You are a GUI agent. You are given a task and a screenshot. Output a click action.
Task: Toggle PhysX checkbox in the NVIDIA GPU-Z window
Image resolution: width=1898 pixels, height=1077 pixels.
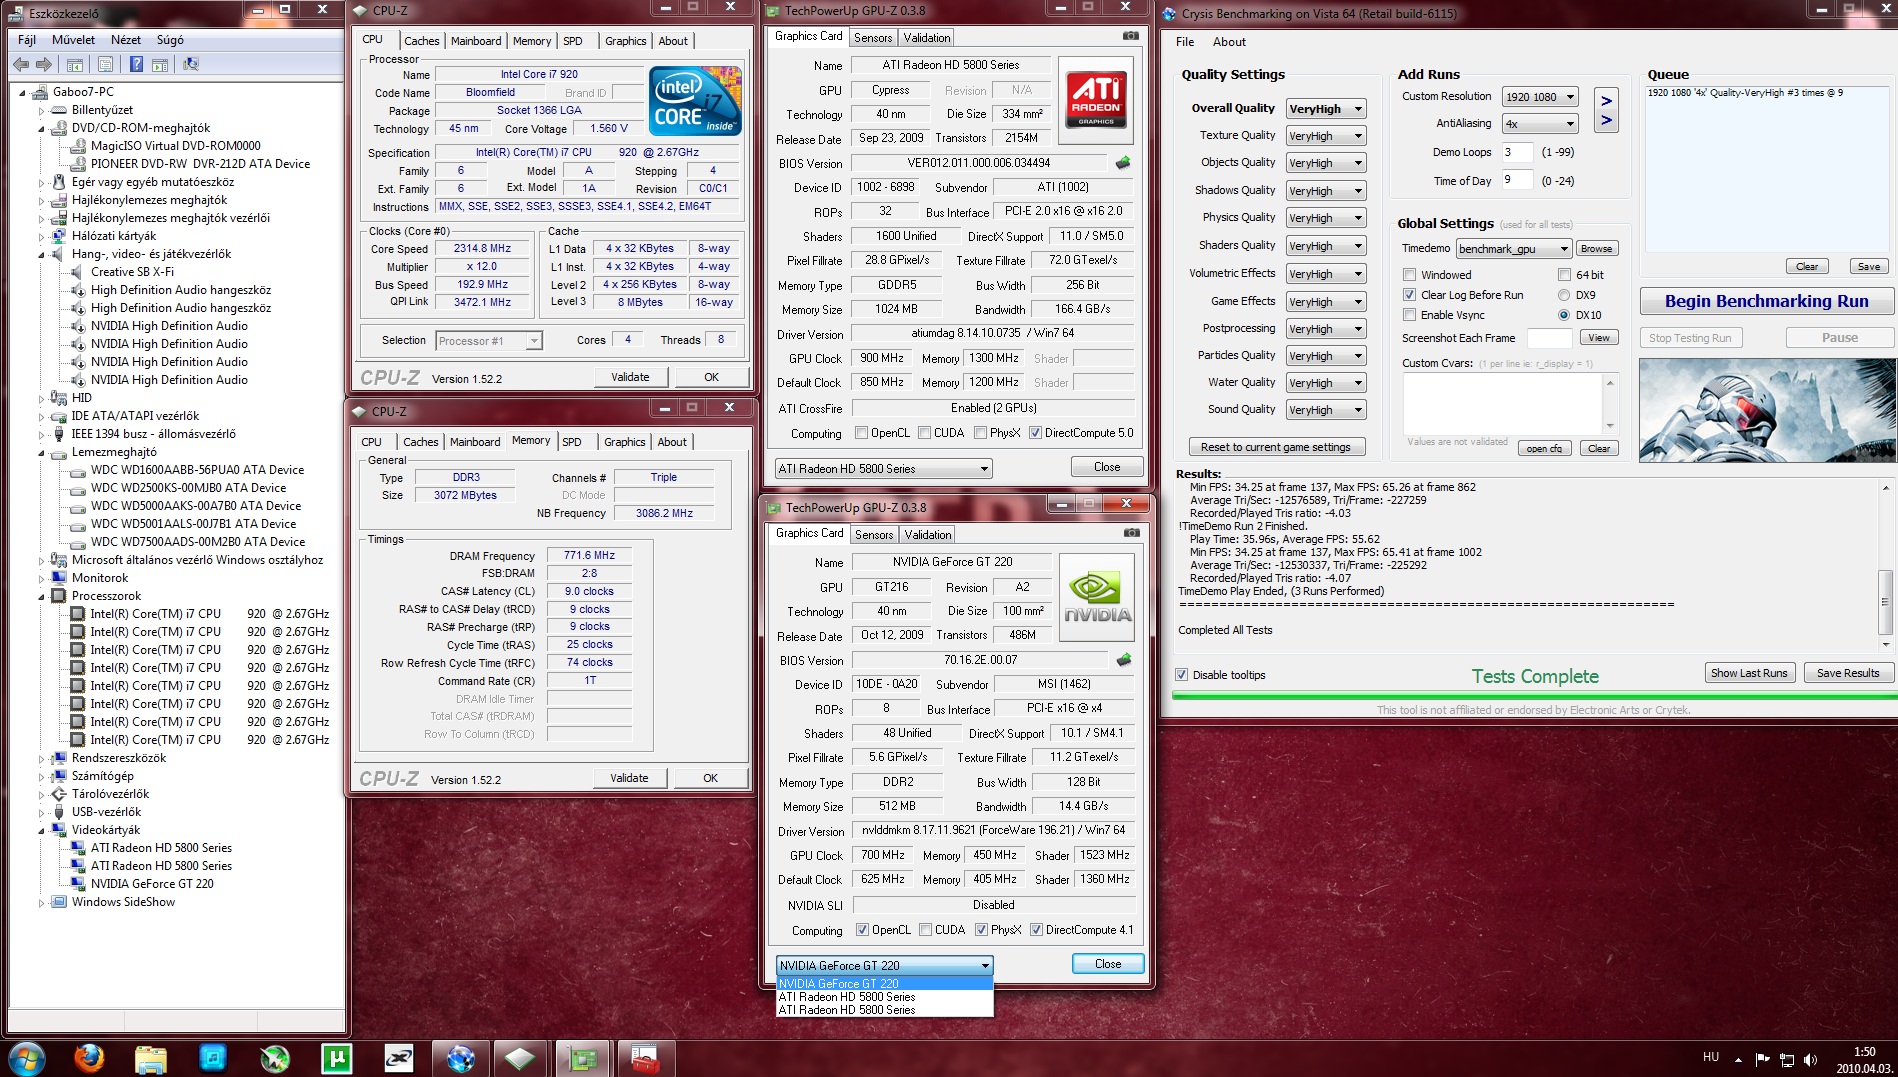coord(982,930)
